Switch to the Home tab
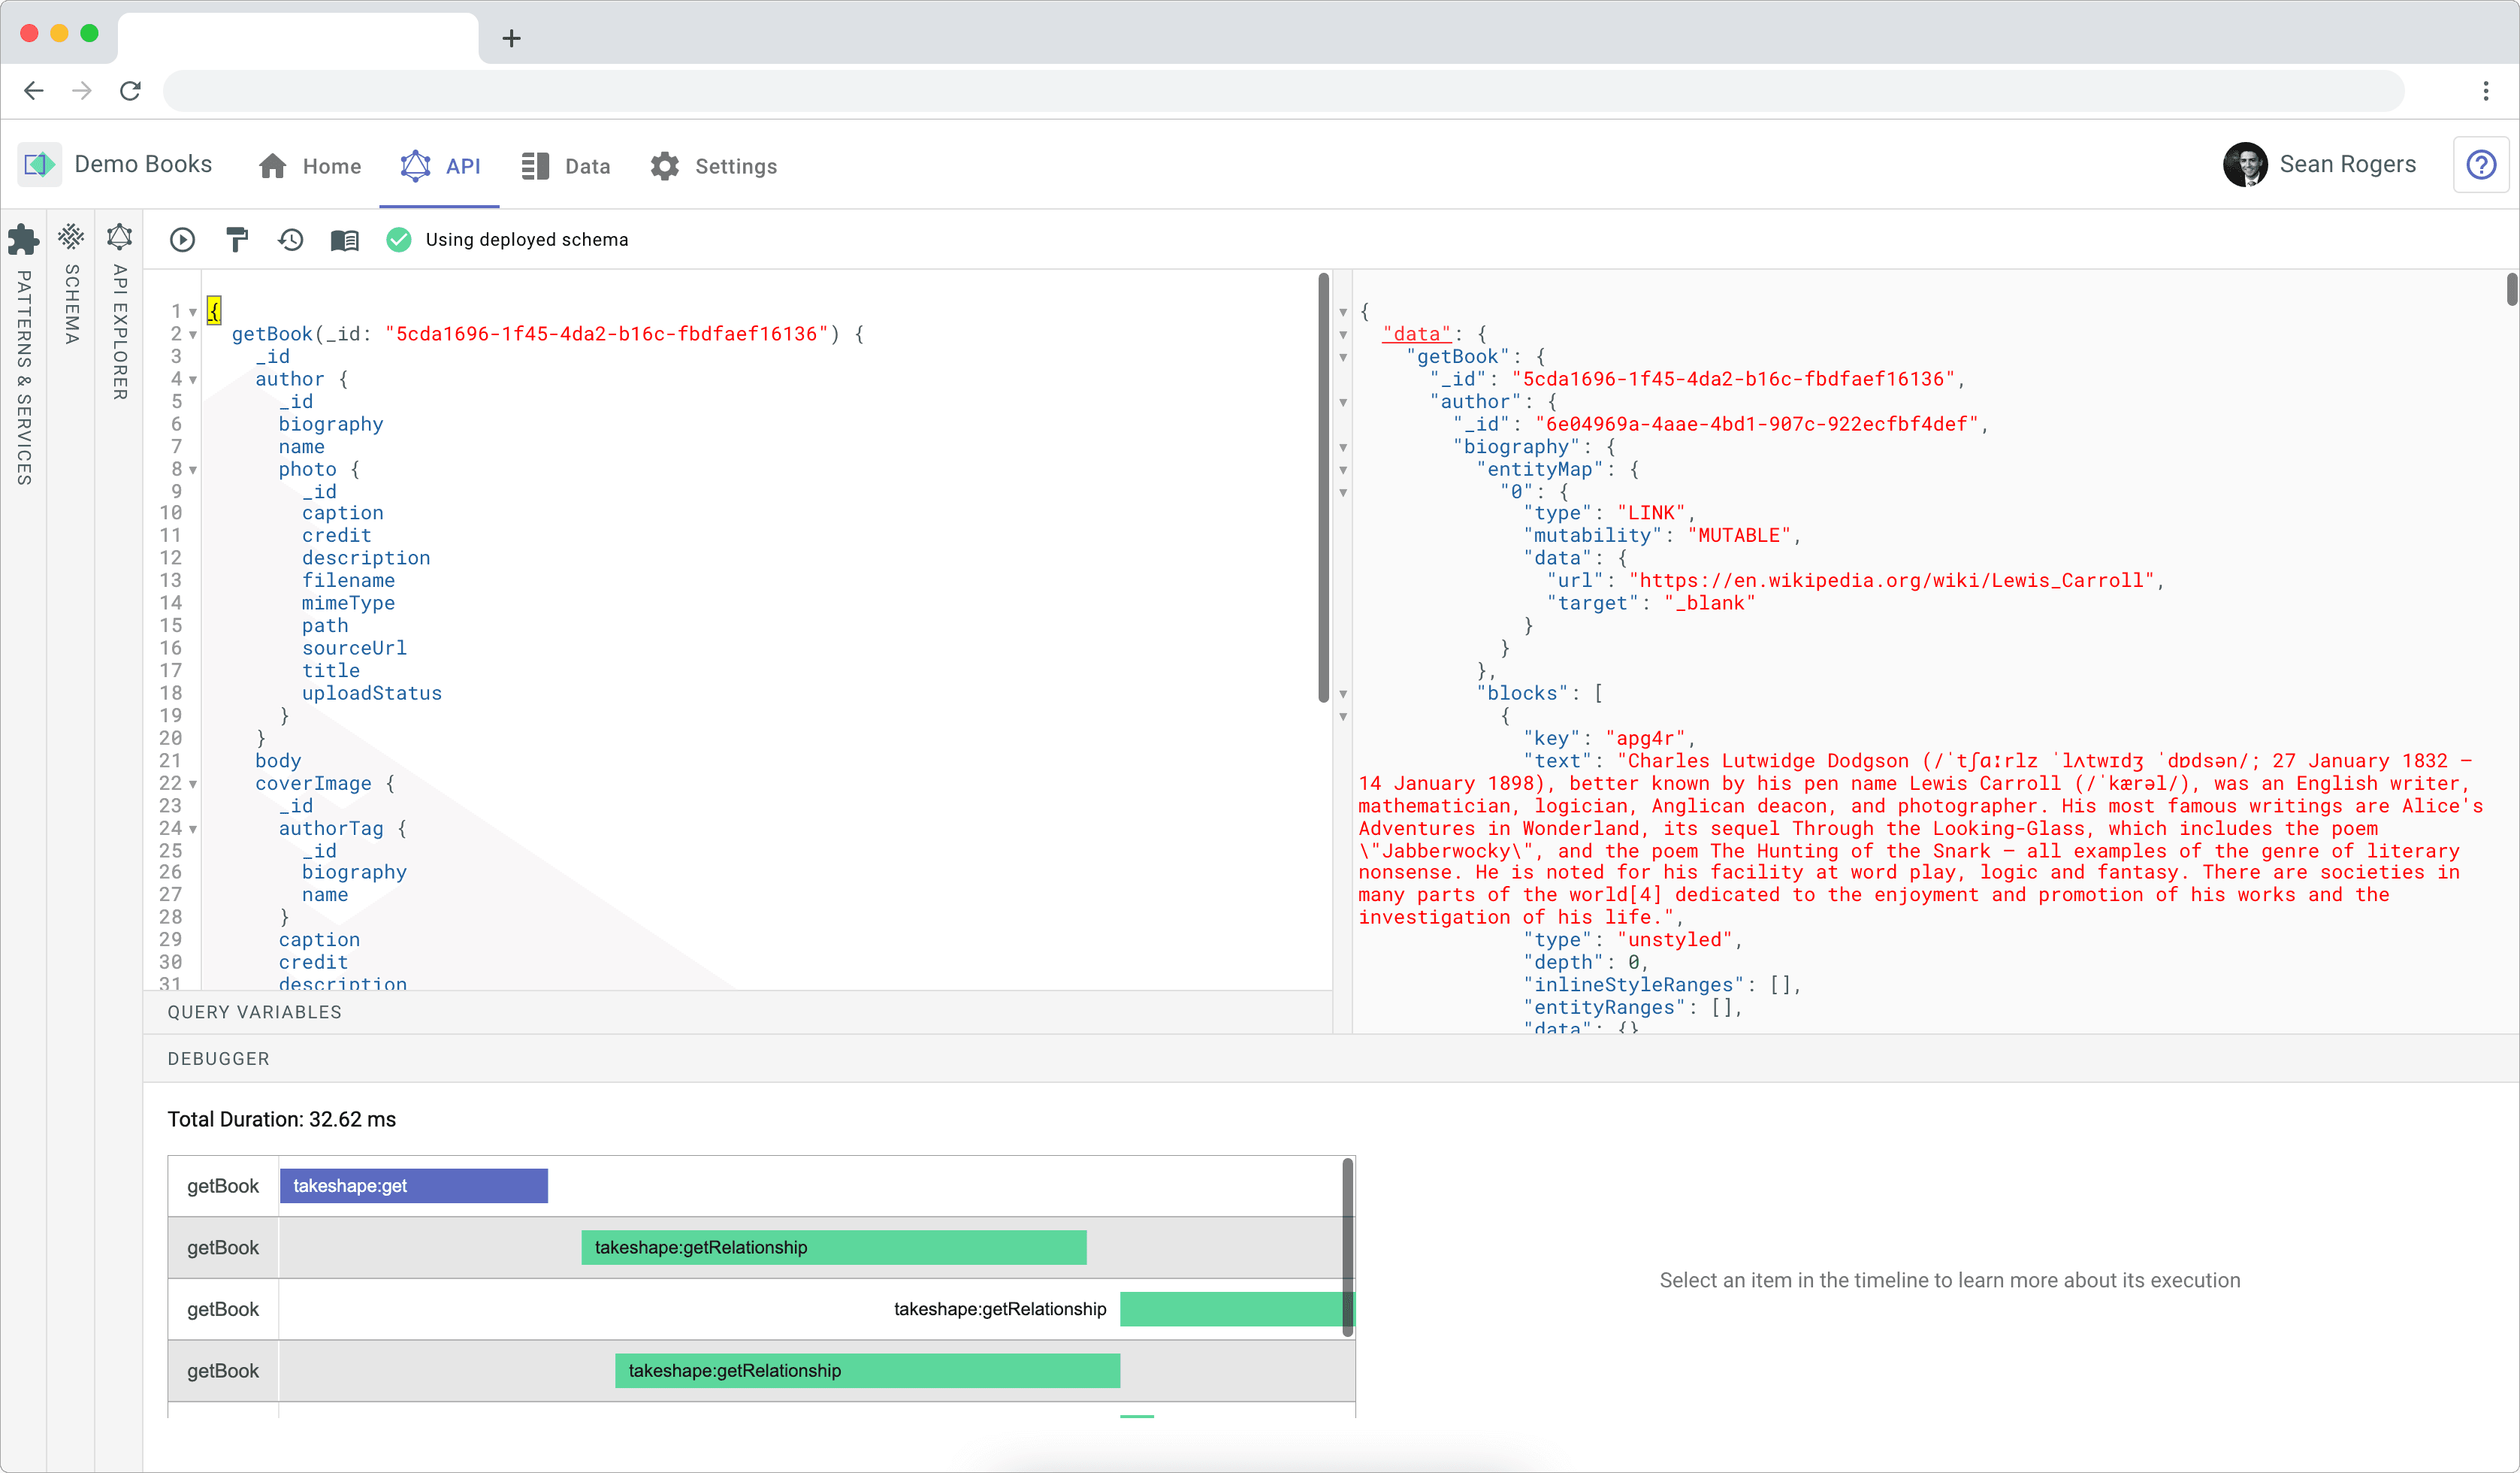This screenshot has width=2520, height=1473. pyautogui.click(x=309, y=166)
